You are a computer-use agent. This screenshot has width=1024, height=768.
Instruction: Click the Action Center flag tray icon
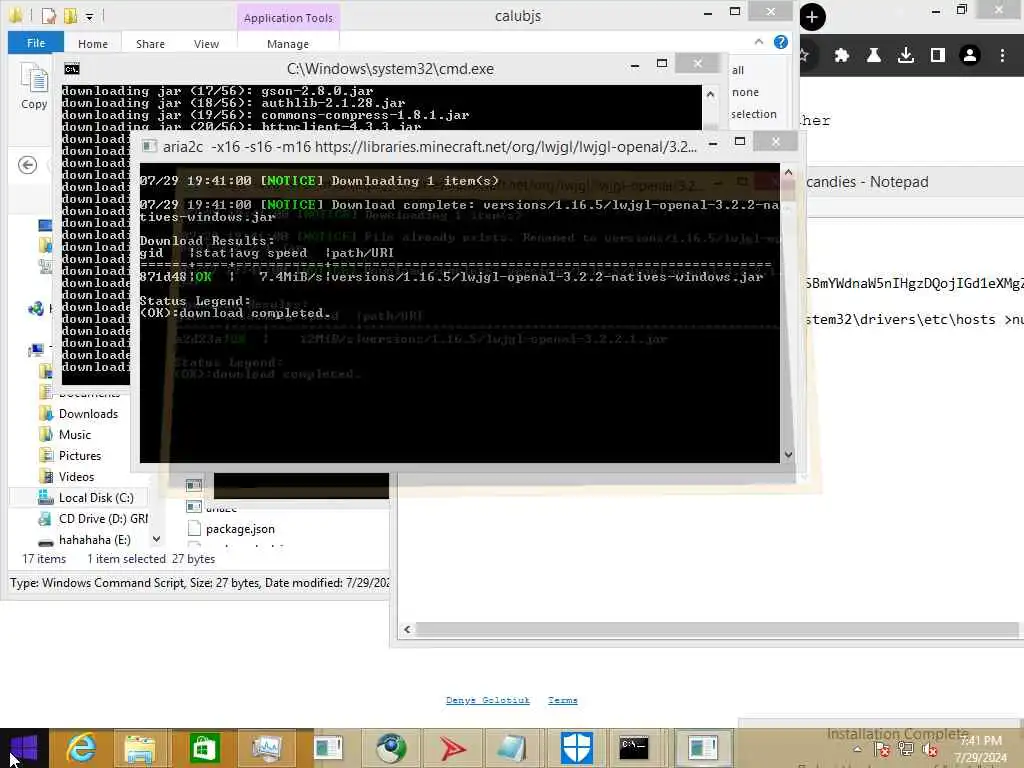coord(882,749)
